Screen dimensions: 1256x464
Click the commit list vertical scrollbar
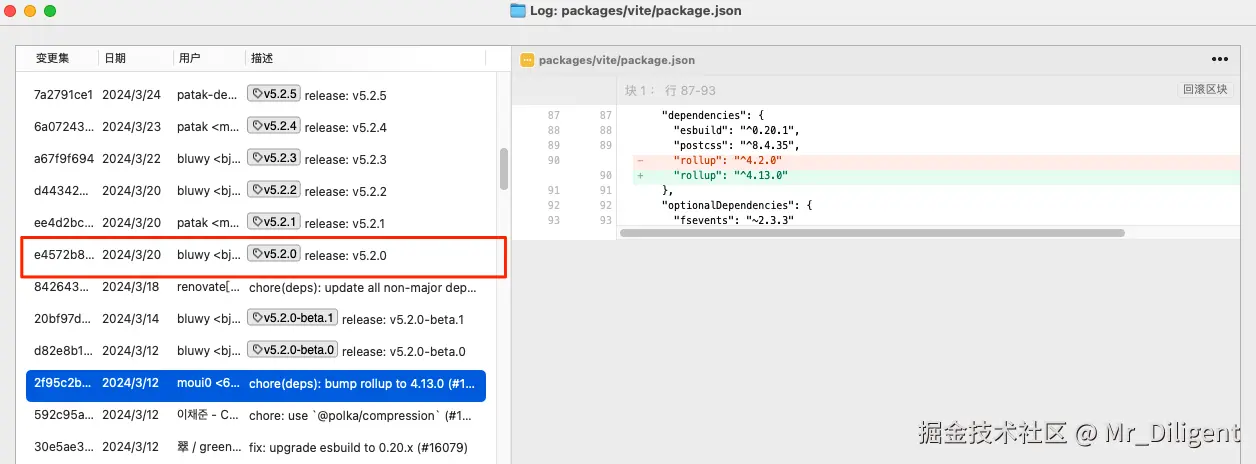click(504, 168)
